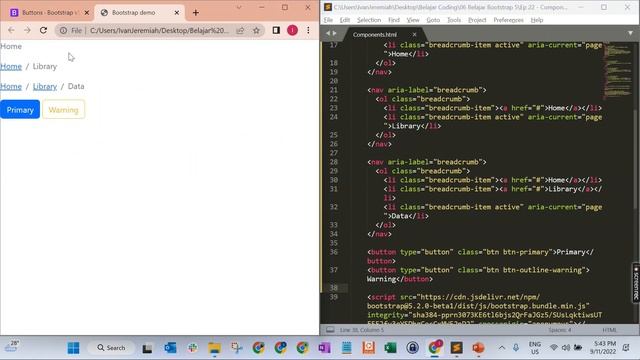The height and width of the screenshot is (360, 640).
Task: Select the Bootstrap demo tab
Action: pos(139,13)
